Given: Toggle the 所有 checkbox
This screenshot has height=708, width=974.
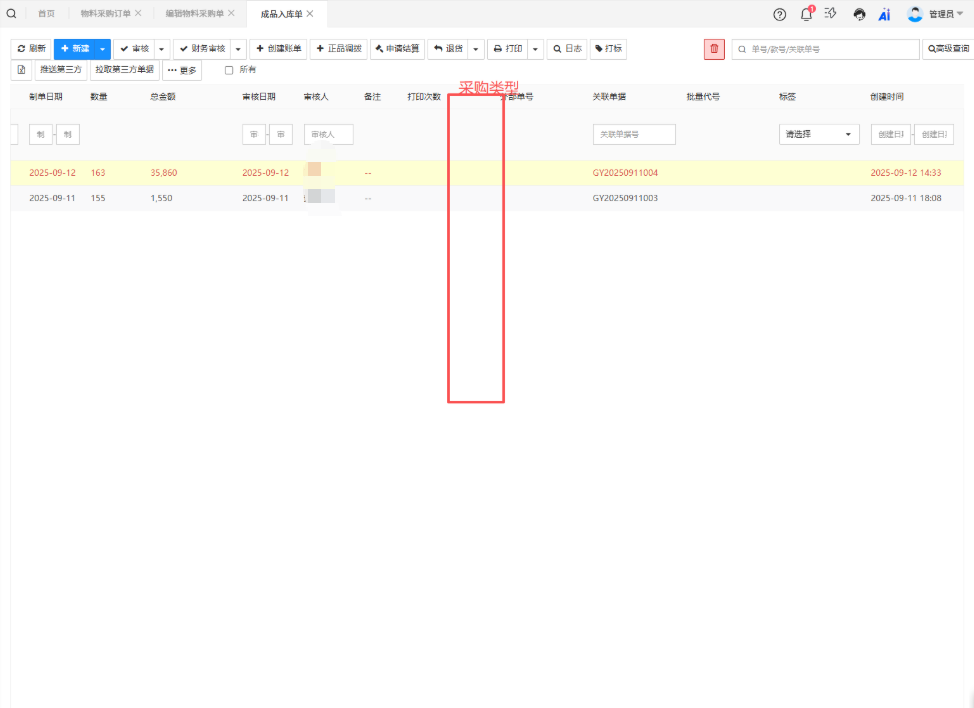Looking at the screenshot, I should coord(229,70).
